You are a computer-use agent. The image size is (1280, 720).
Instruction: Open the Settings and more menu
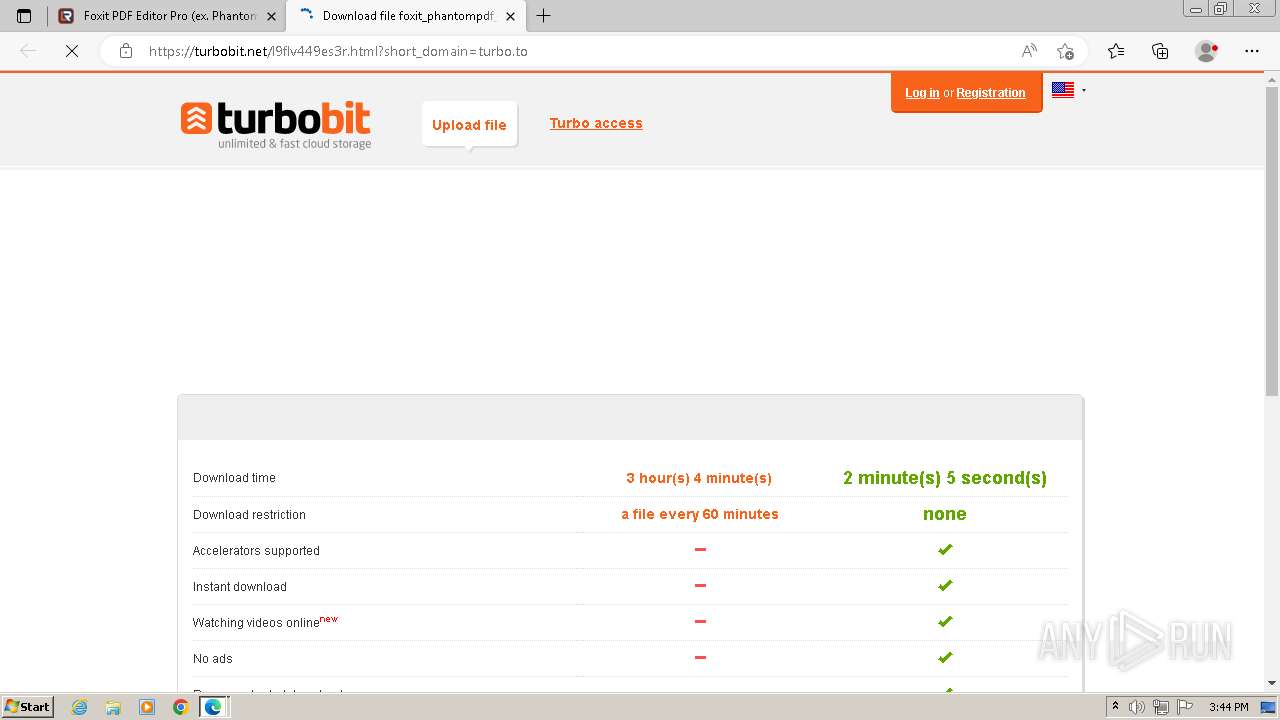tap(1252, 51)
